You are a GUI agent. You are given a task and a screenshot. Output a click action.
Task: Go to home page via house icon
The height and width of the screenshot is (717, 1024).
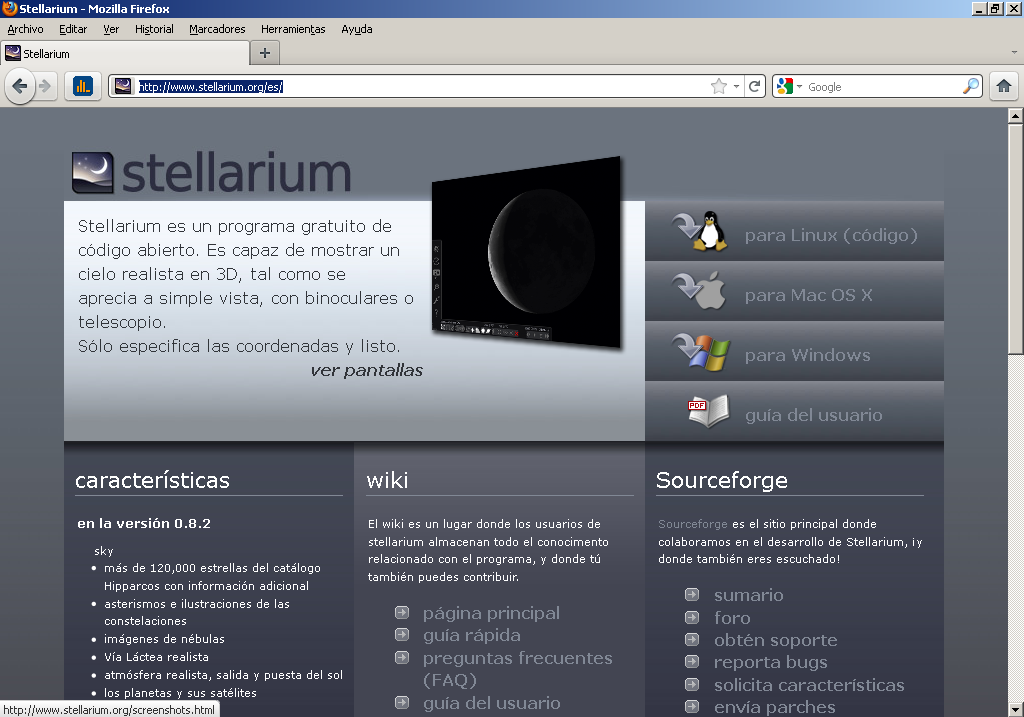[1004, 86]
